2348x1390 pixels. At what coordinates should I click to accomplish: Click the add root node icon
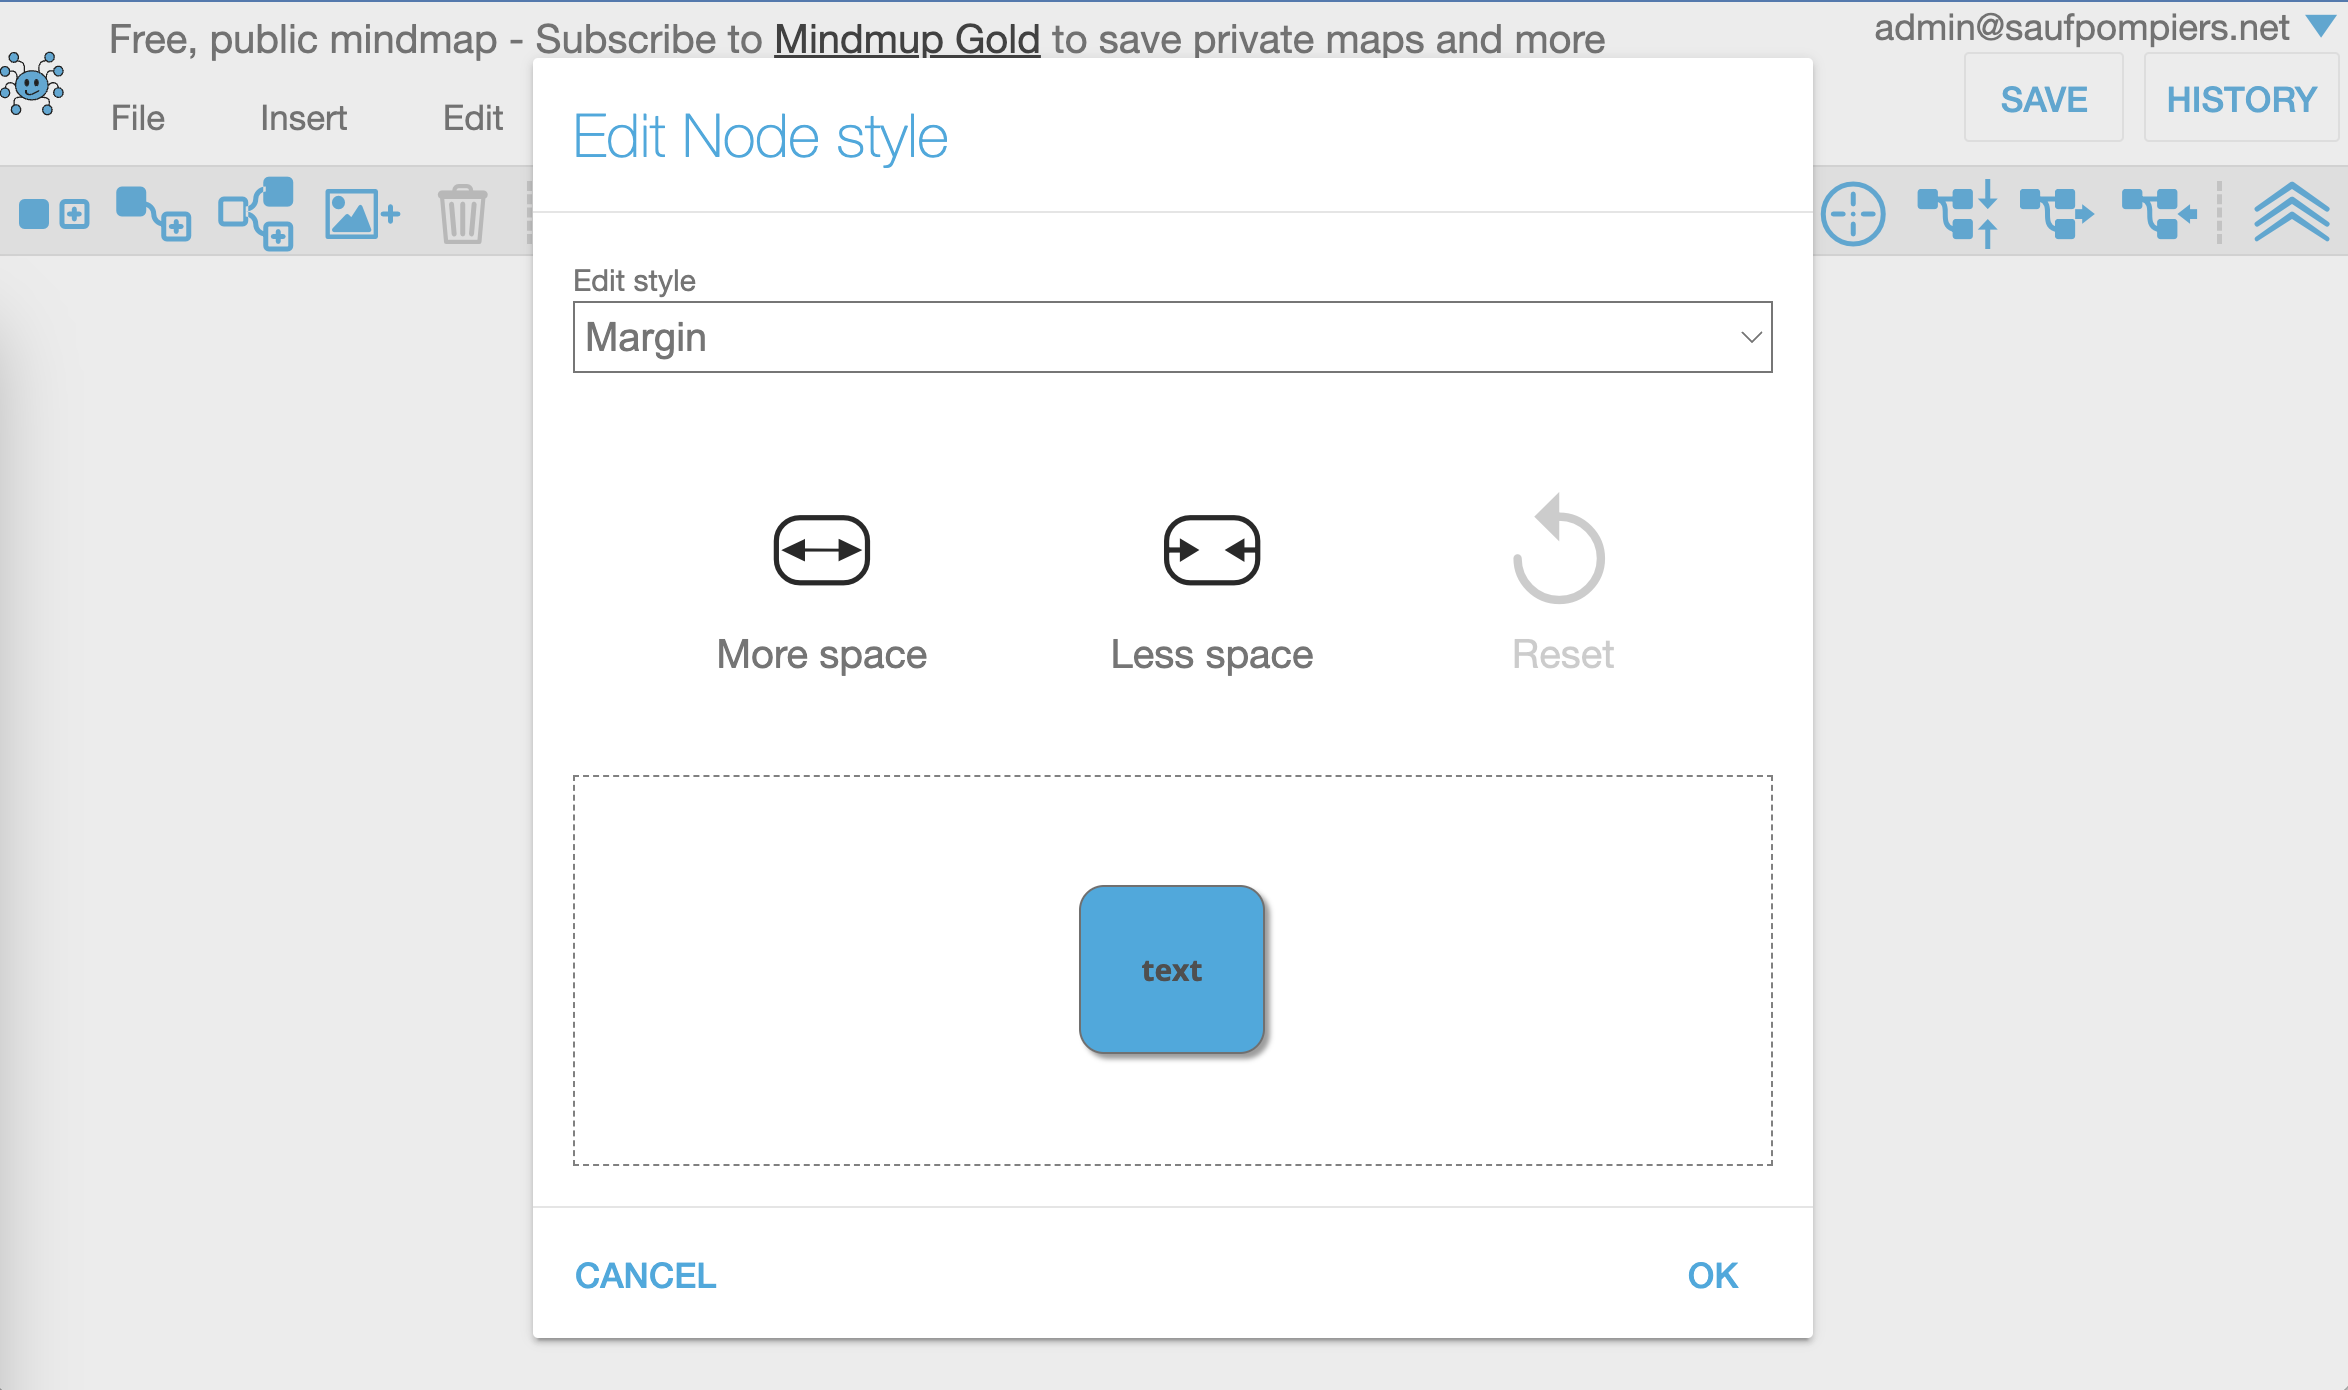click(54, 213)
